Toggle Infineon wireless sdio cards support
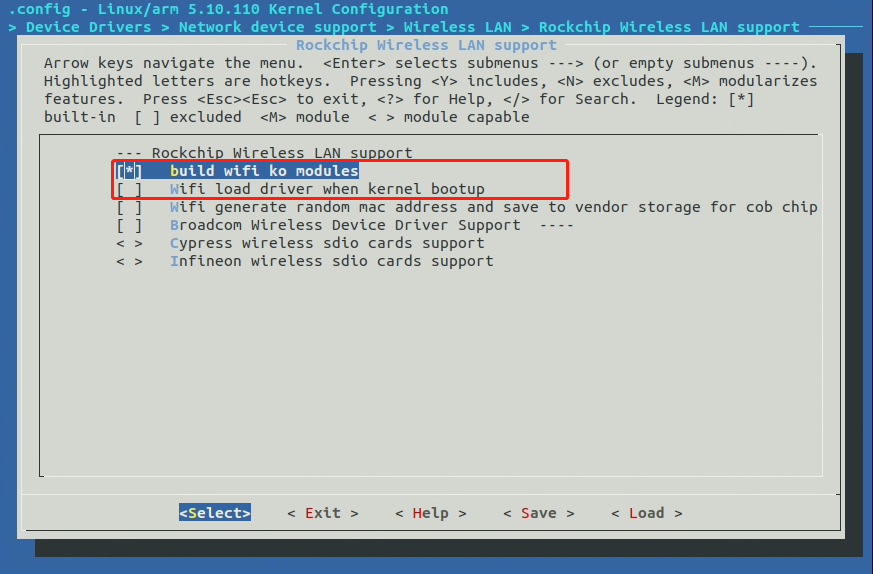 coord(129,261)
